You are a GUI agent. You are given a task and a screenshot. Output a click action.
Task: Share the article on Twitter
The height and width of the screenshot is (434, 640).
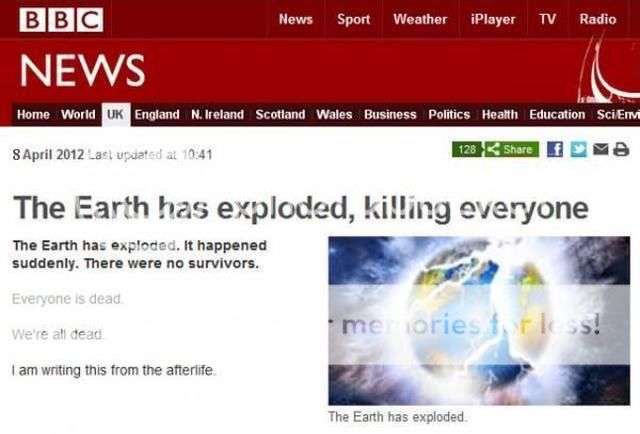click(x=578, y=149)
